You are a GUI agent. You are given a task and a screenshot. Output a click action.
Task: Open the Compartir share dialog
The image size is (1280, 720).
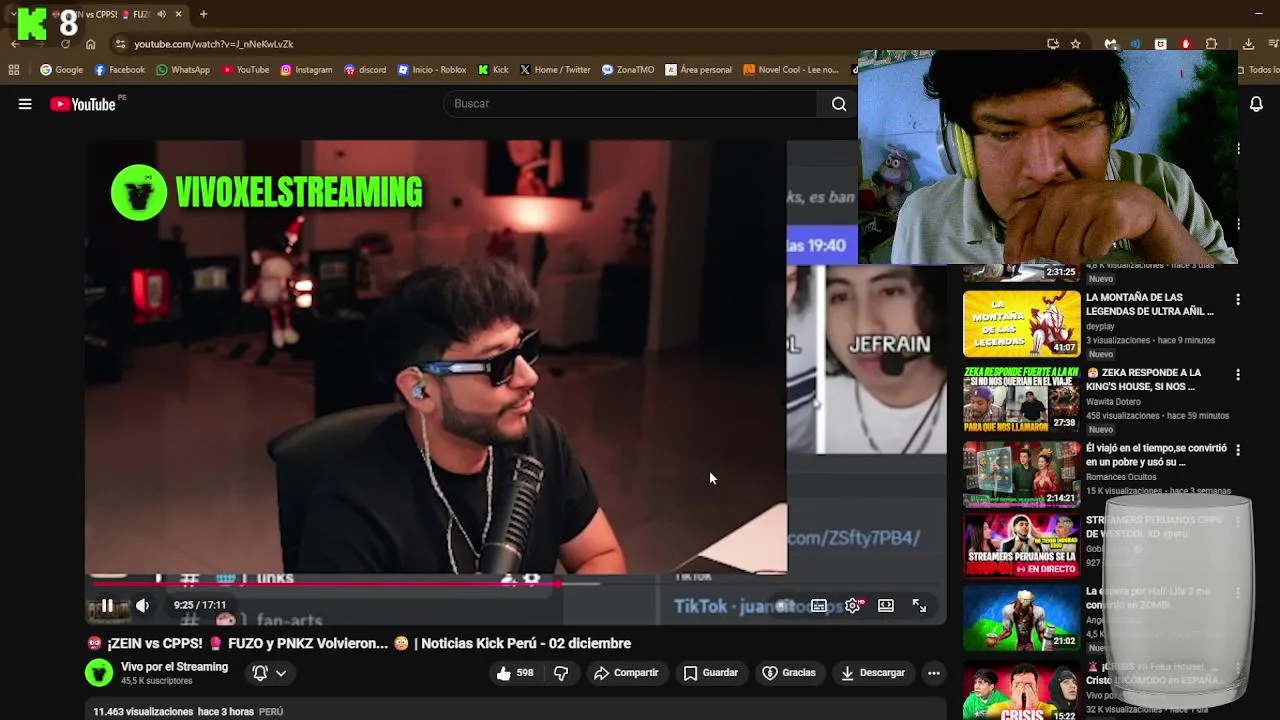[626, 673]
